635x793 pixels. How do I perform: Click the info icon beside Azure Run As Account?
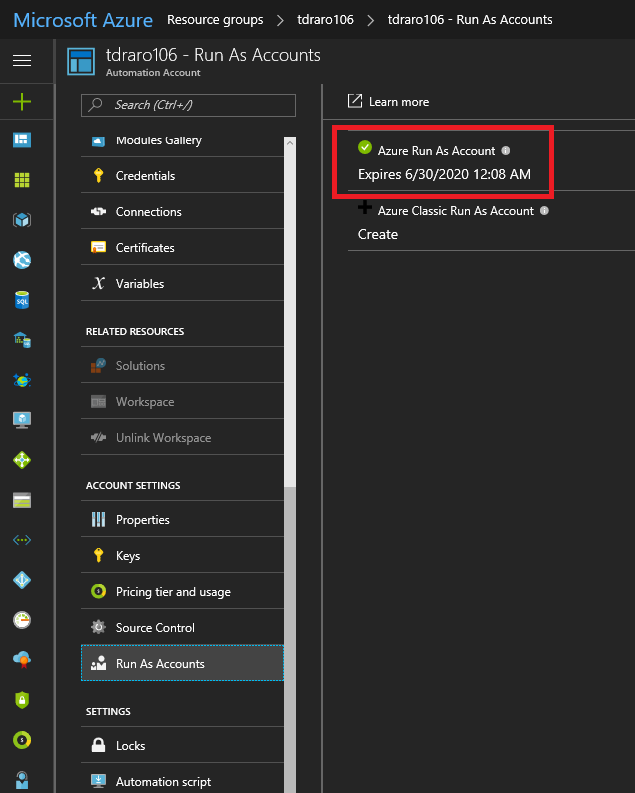pyautogui.click(x=506, y=150)
